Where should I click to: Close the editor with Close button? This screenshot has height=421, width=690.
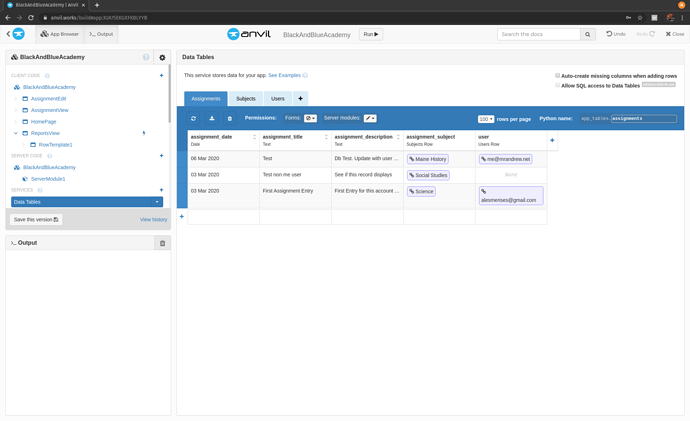point(675,34)
